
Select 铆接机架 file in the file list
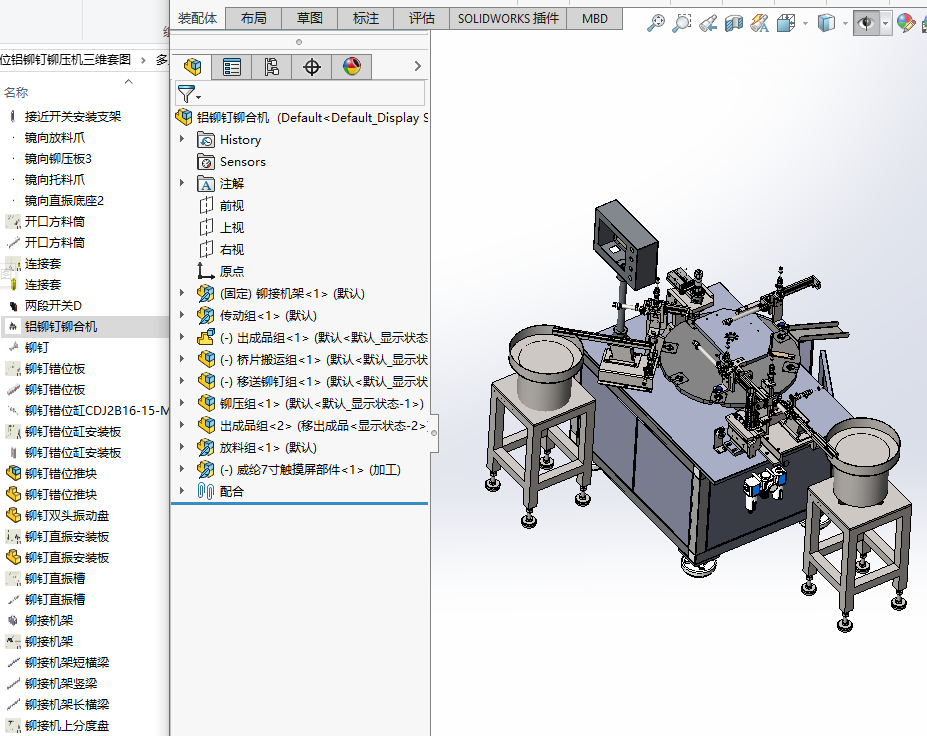pos(49,620)
